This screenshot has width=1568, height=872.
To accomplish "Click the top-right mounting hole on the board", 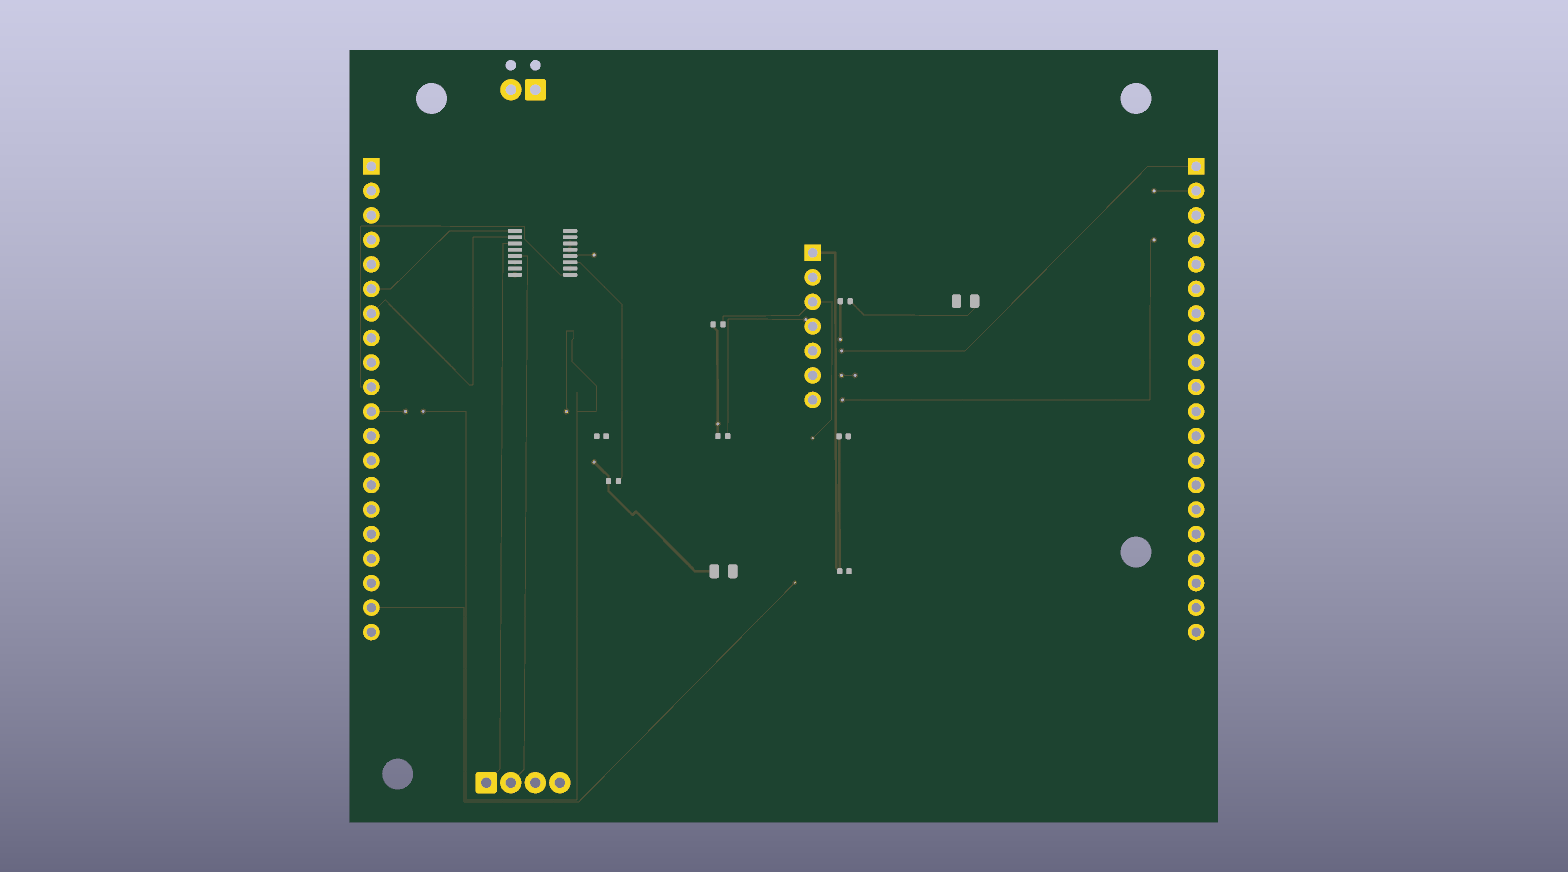I will 1136,98.
